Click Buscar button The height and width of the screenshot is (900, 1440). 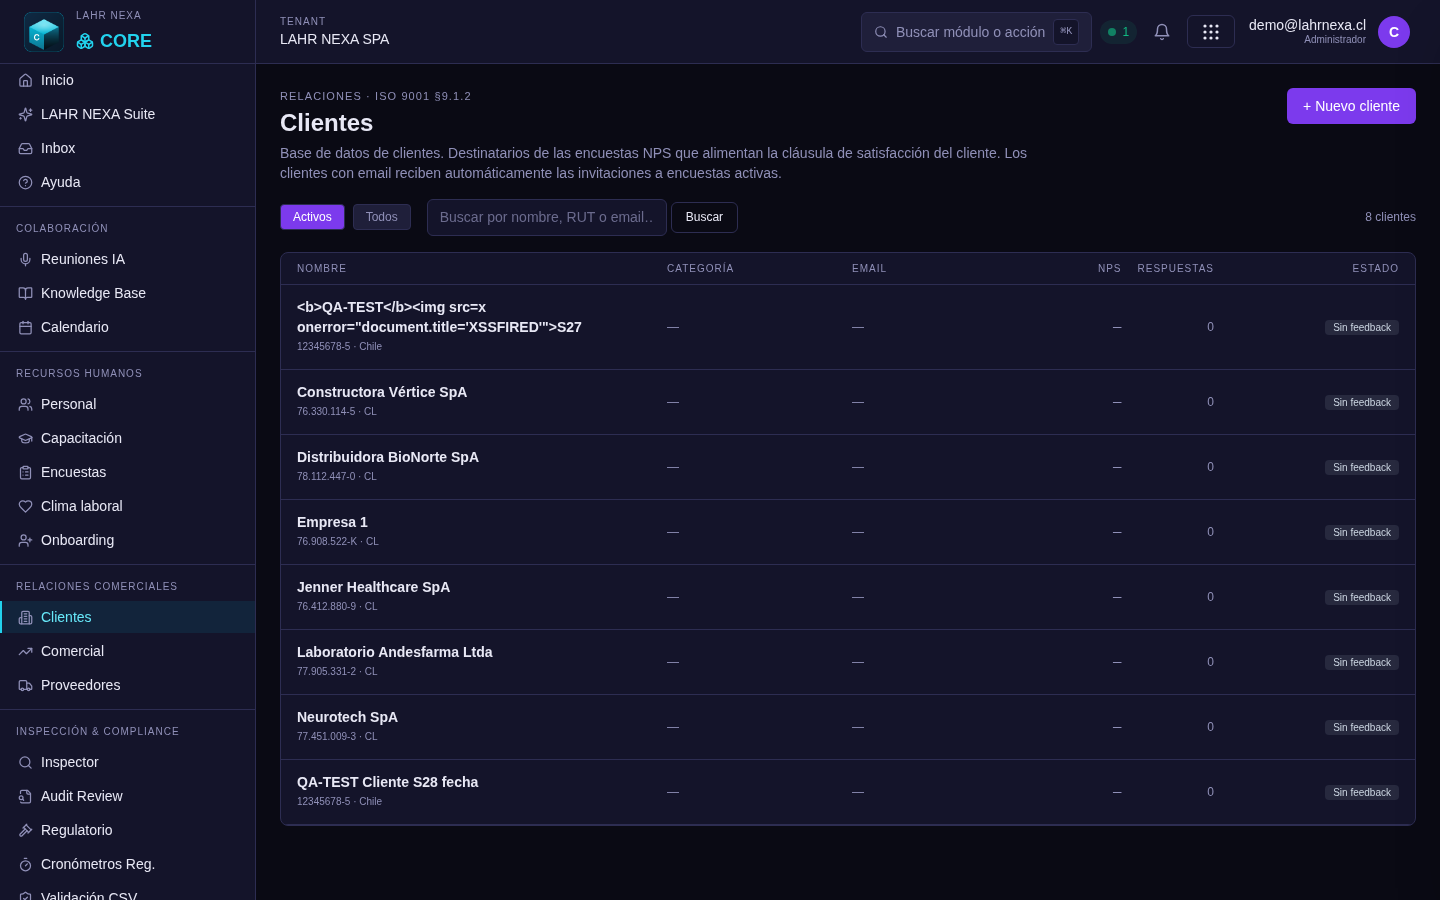click(x=704, y=217)
